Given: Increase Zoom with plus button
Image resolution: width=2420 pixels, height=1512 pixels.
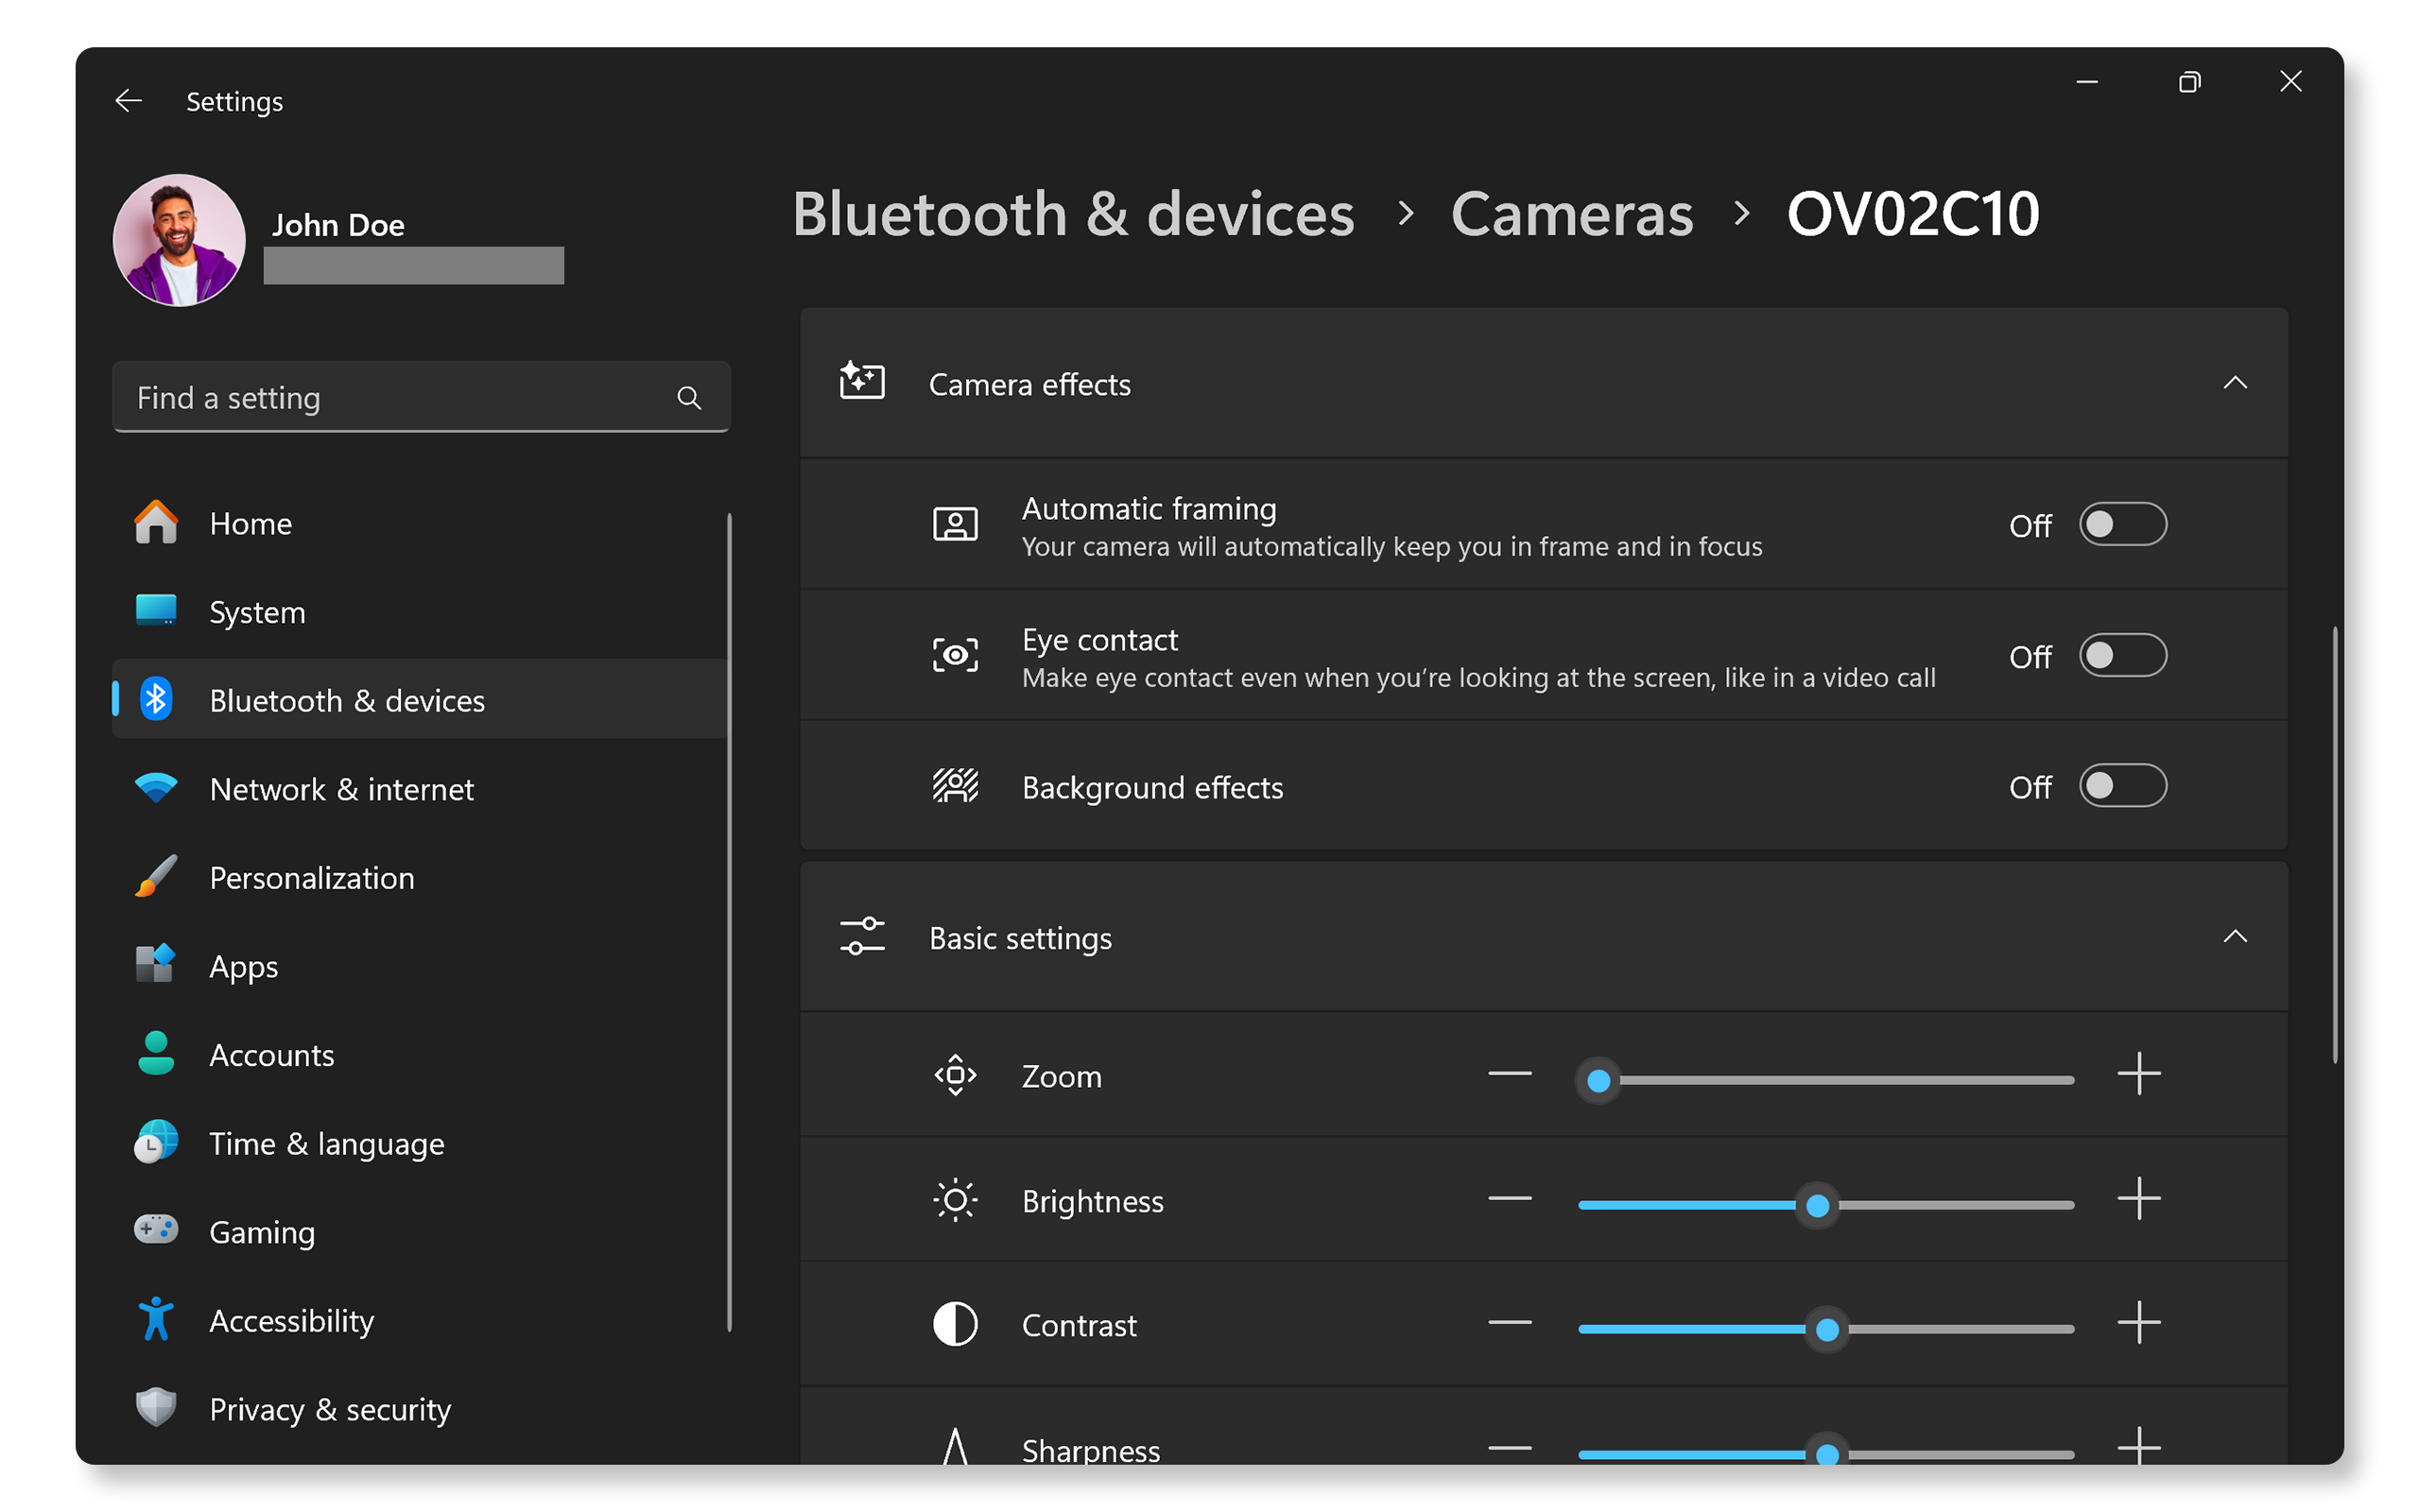Looking at the screenshot, I should pos(2138,1074).
